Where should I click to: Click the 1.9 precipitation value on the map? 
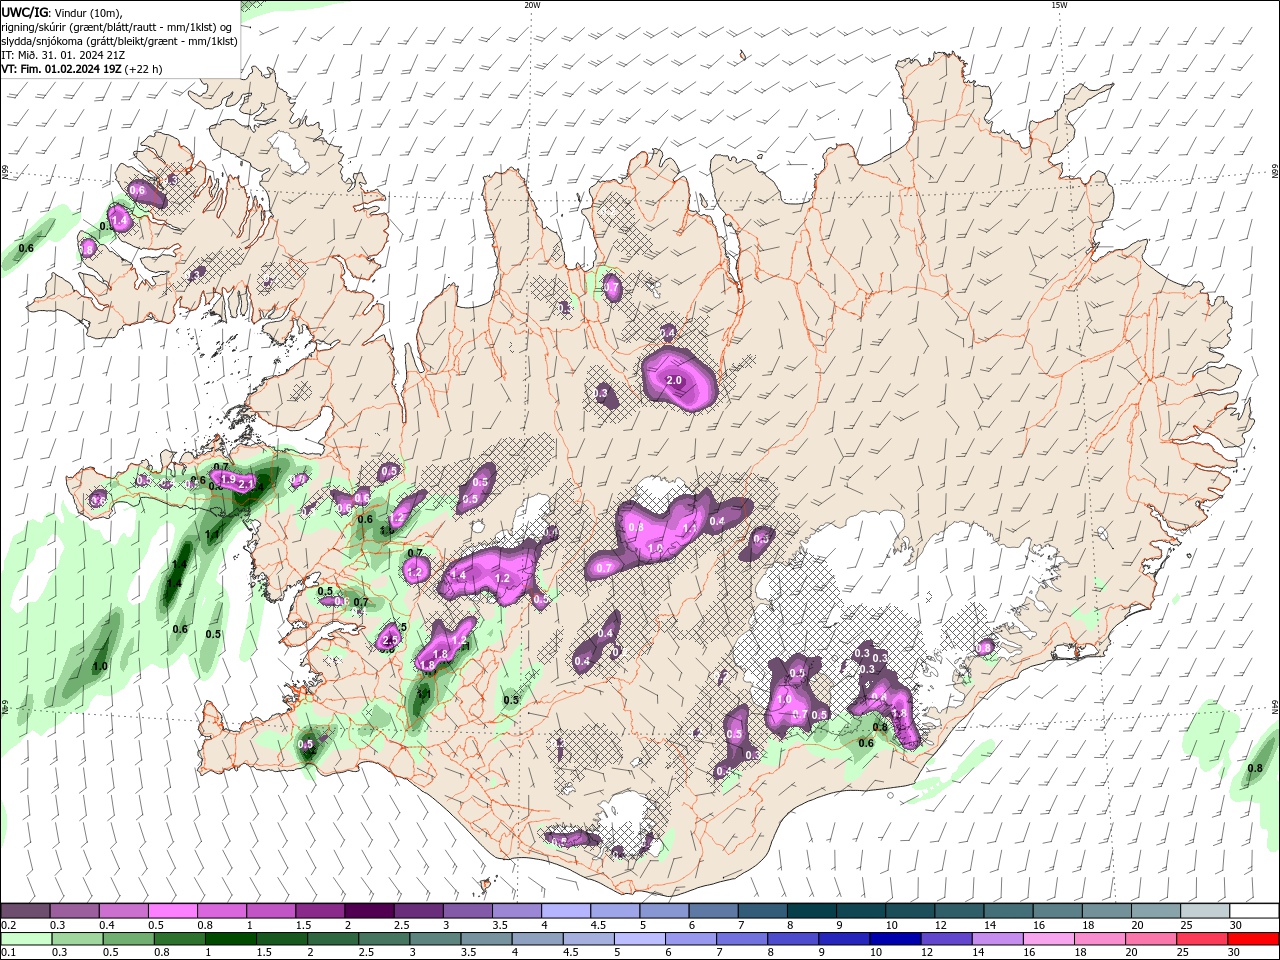coord(227,479)
